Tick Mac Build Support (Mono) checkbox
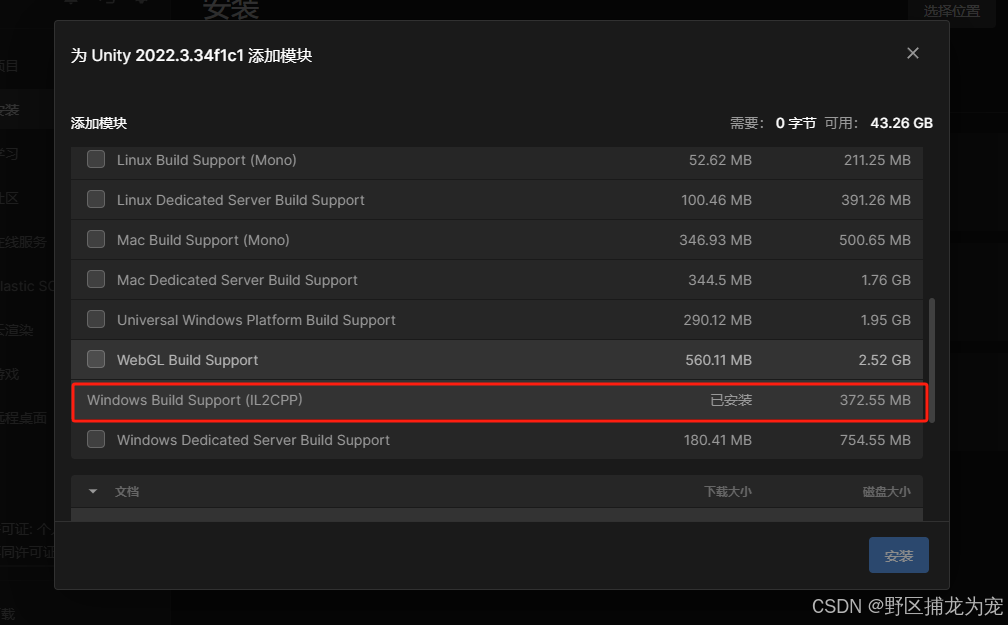The height and width of the screenshot is (625, 1008). pos(96,239)
